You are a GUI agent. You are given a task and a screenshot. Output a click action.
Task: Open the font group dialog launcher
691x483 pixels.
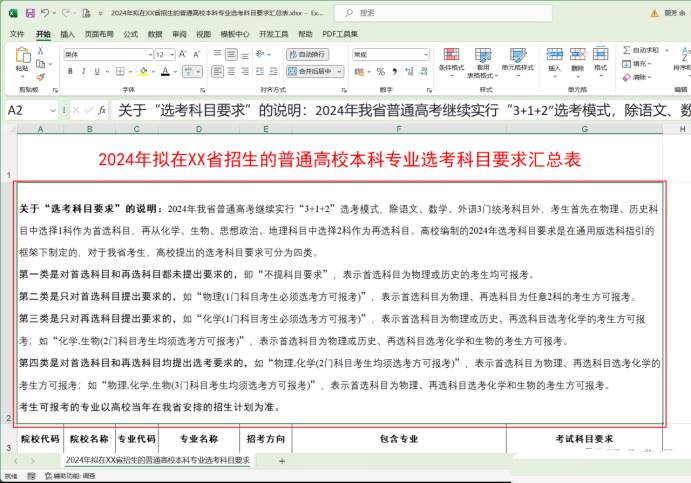[x=202, y=90]
